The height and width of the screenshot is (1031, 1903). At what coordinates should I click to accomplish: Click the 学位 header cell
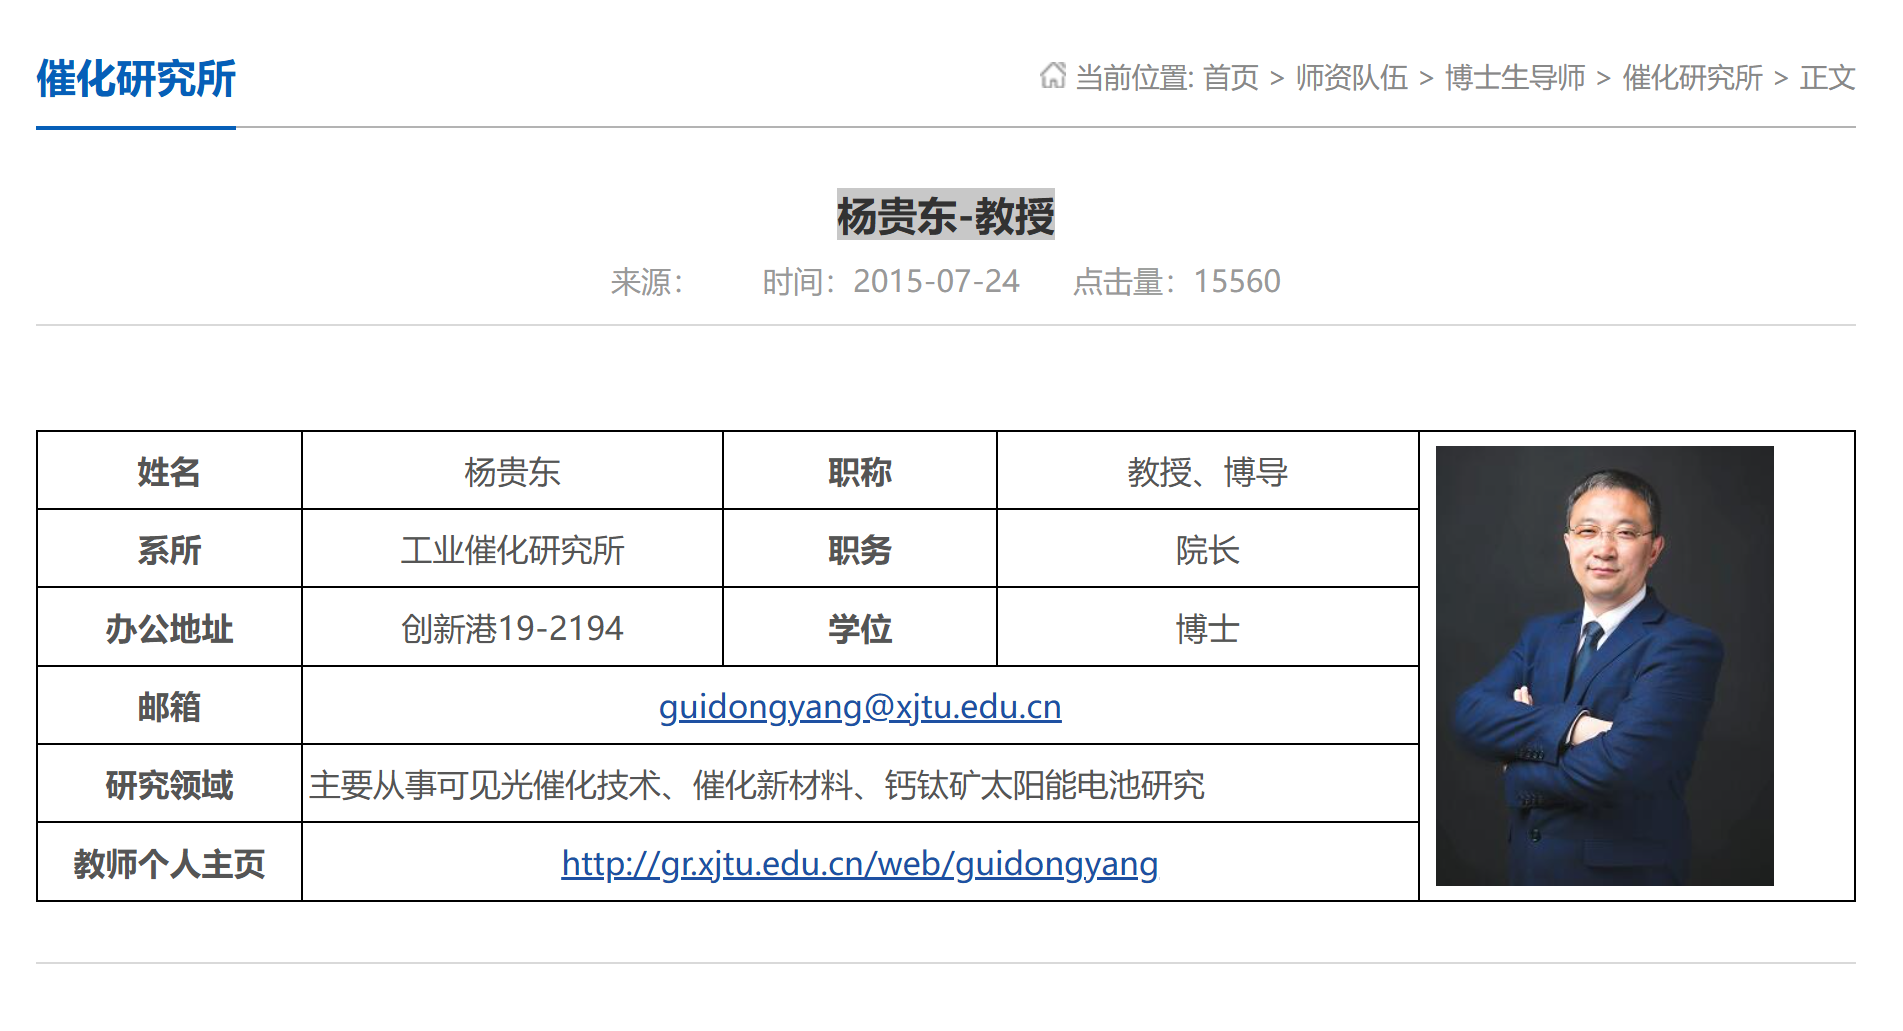860,628
